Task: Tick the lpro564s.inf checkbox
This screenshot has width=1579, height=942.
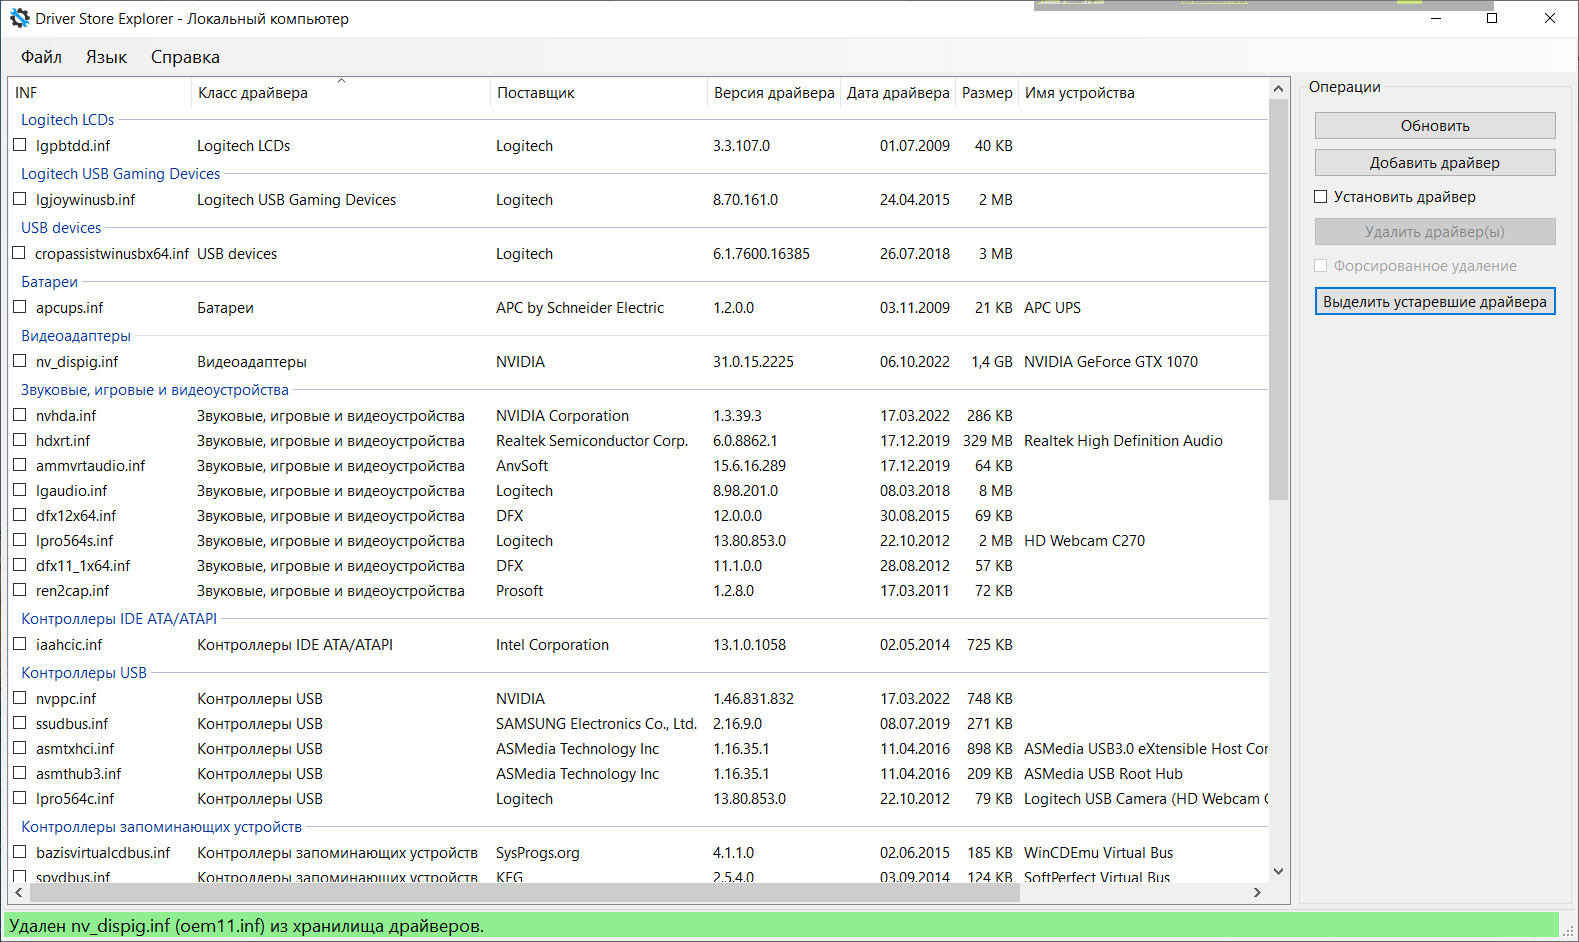Action: 20,540
